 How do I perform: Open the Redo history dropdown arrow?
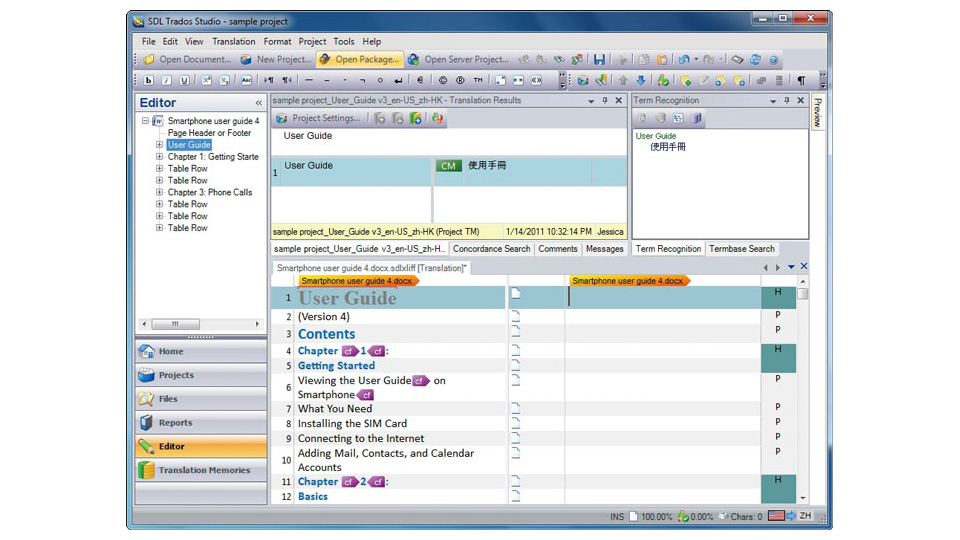721,59
